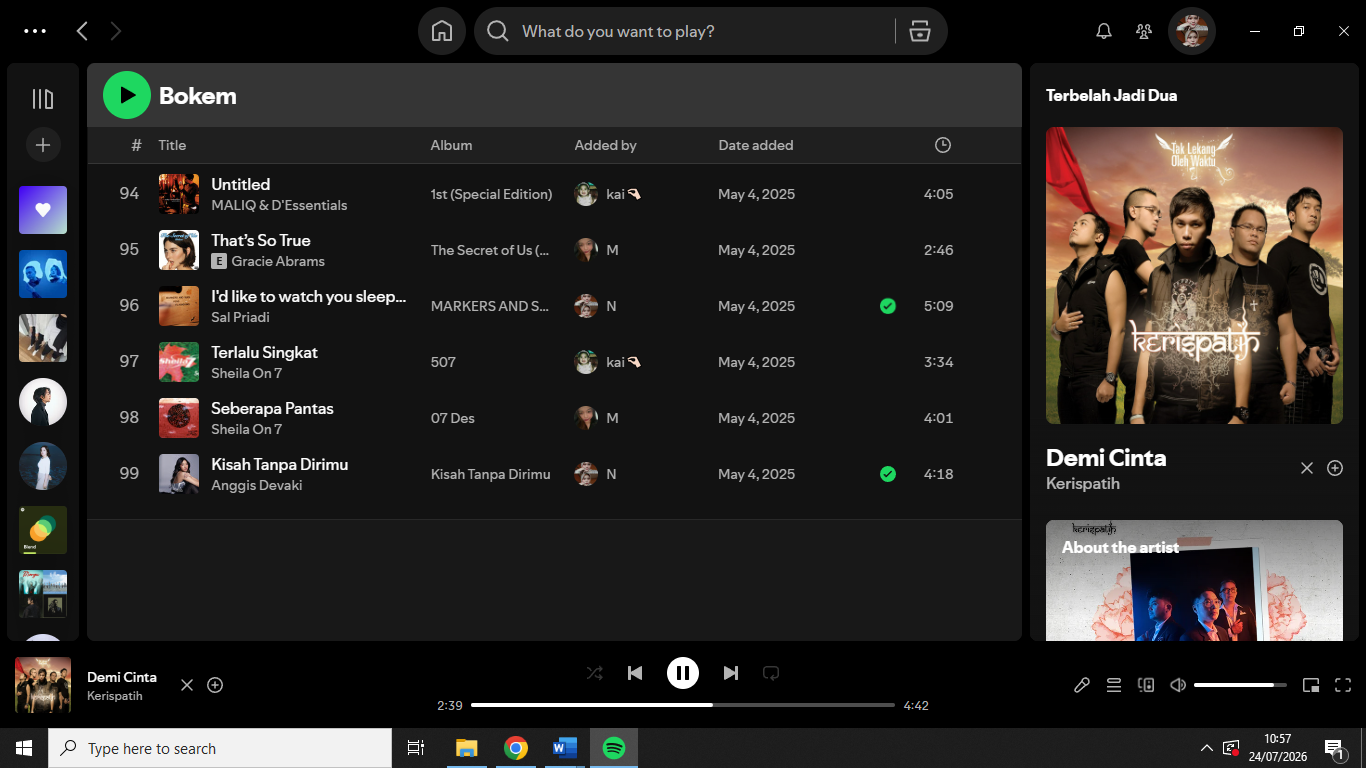Open artist Anggis Devaki

point(256,485)
